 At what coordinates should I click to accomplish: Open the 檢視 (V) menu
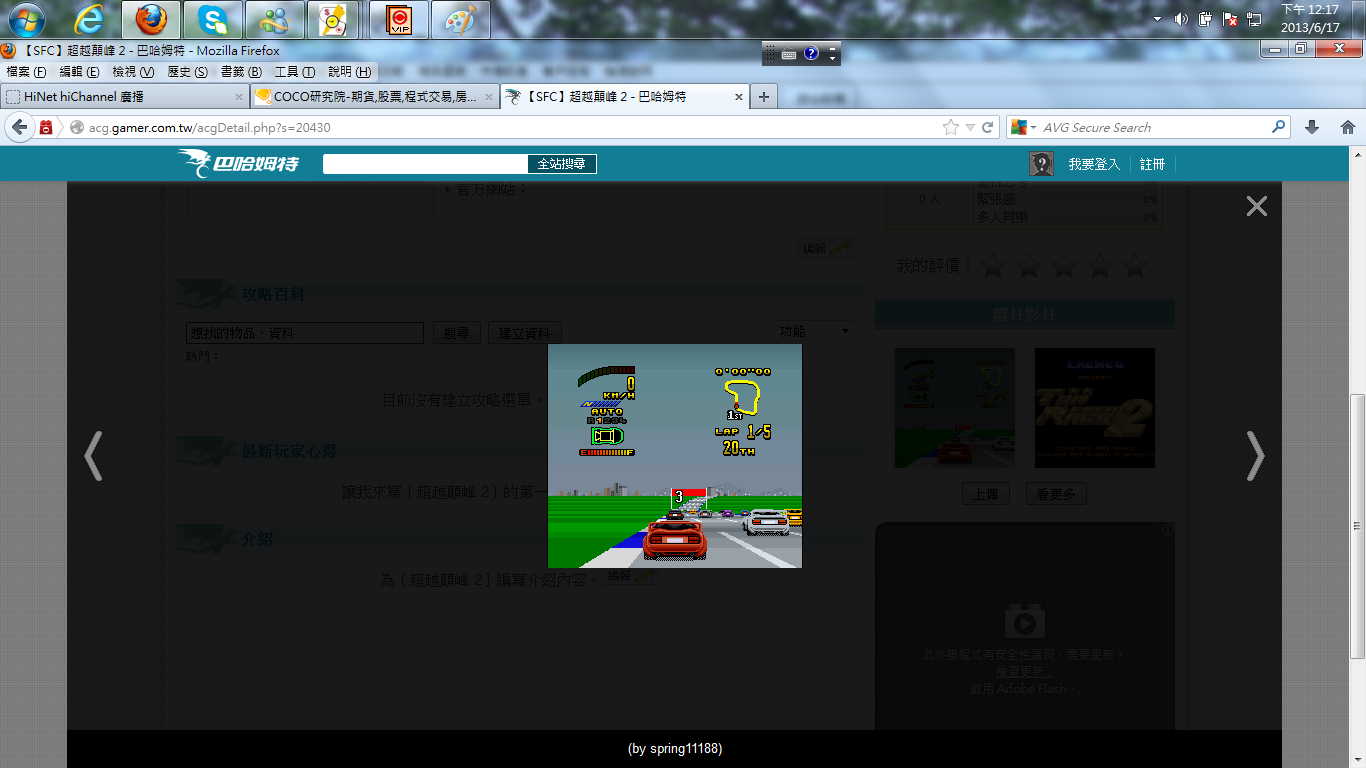coord(133,72)
